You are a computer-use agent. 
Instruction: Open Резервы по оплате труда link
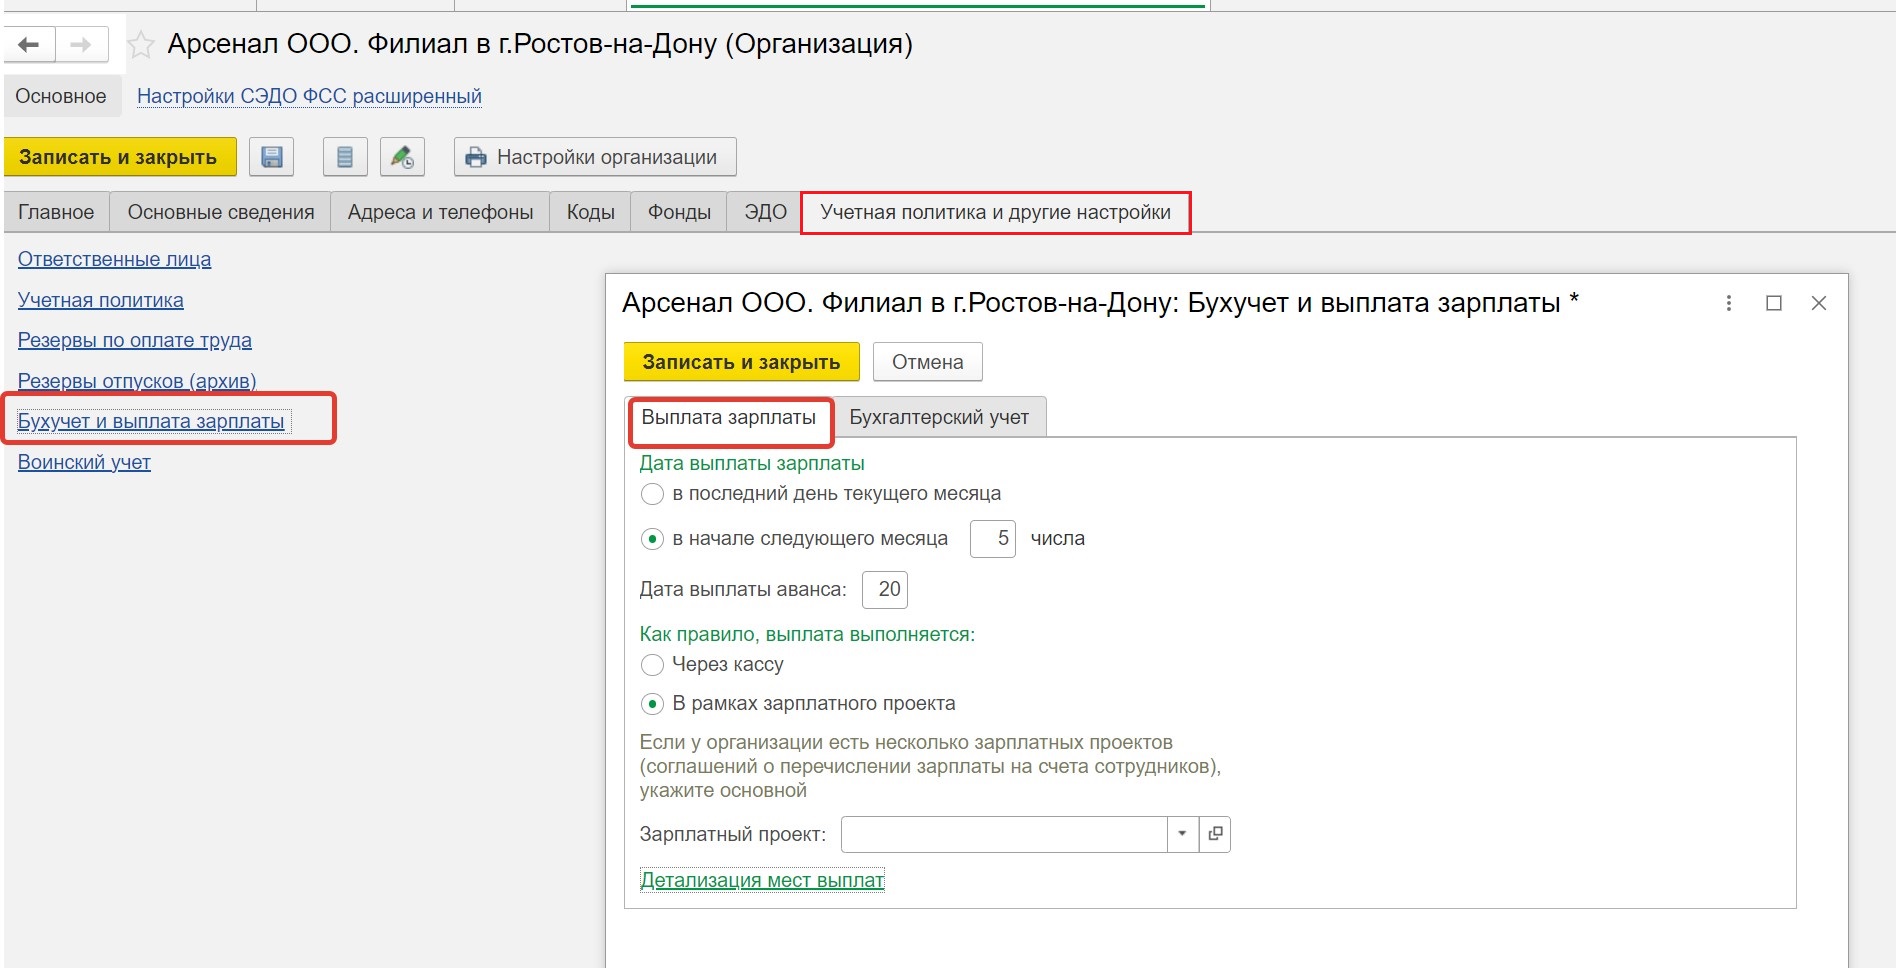coord(135,340)
